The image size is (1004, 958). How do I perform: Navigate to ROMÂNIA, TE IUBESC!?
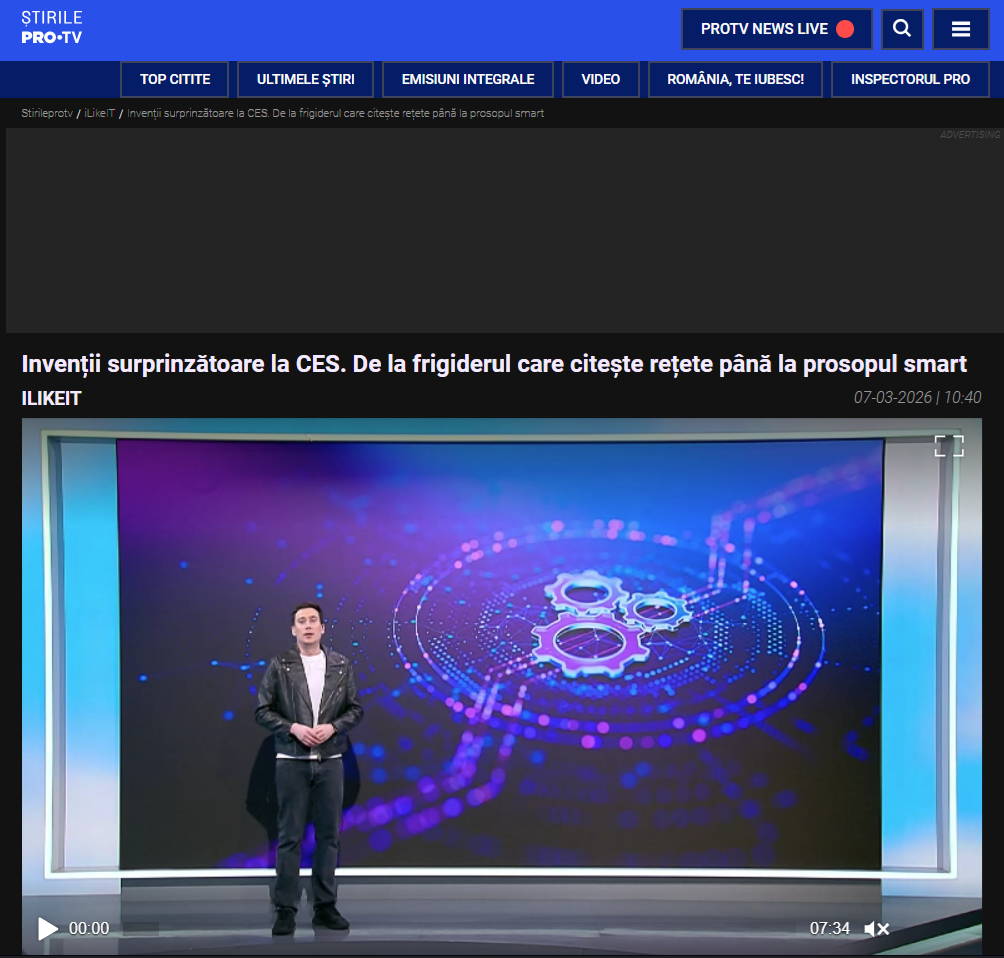(x=735, y=79)
